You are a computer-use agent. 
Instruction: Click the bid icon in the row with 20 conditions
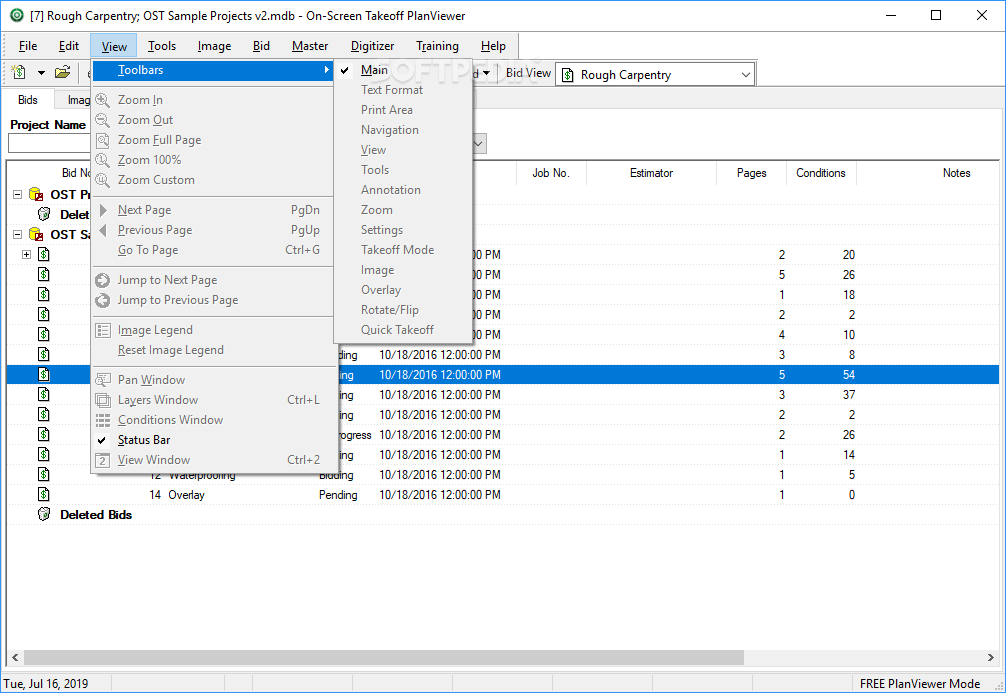(44, 255)
